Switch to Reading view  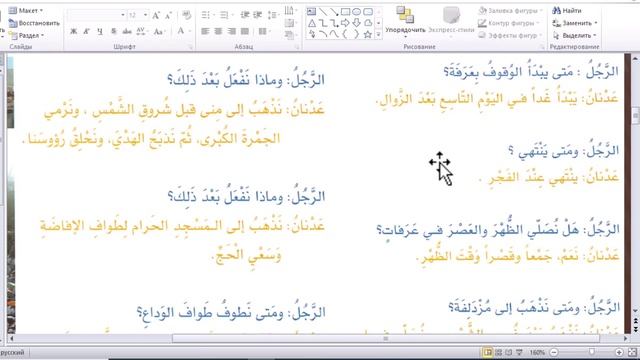509,352
